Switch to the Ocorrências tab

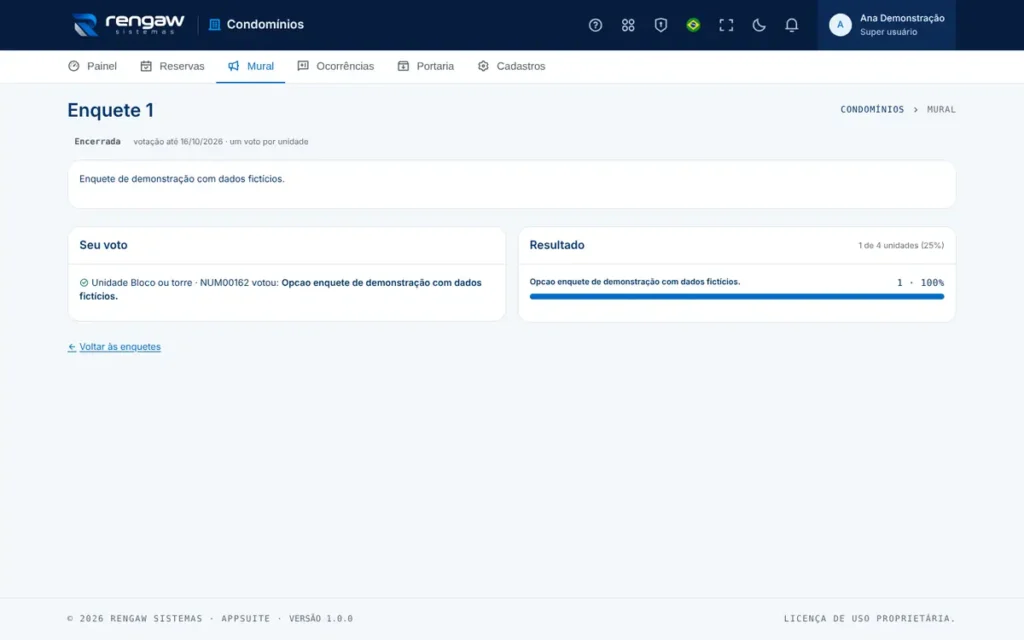[x=336, y=66]
